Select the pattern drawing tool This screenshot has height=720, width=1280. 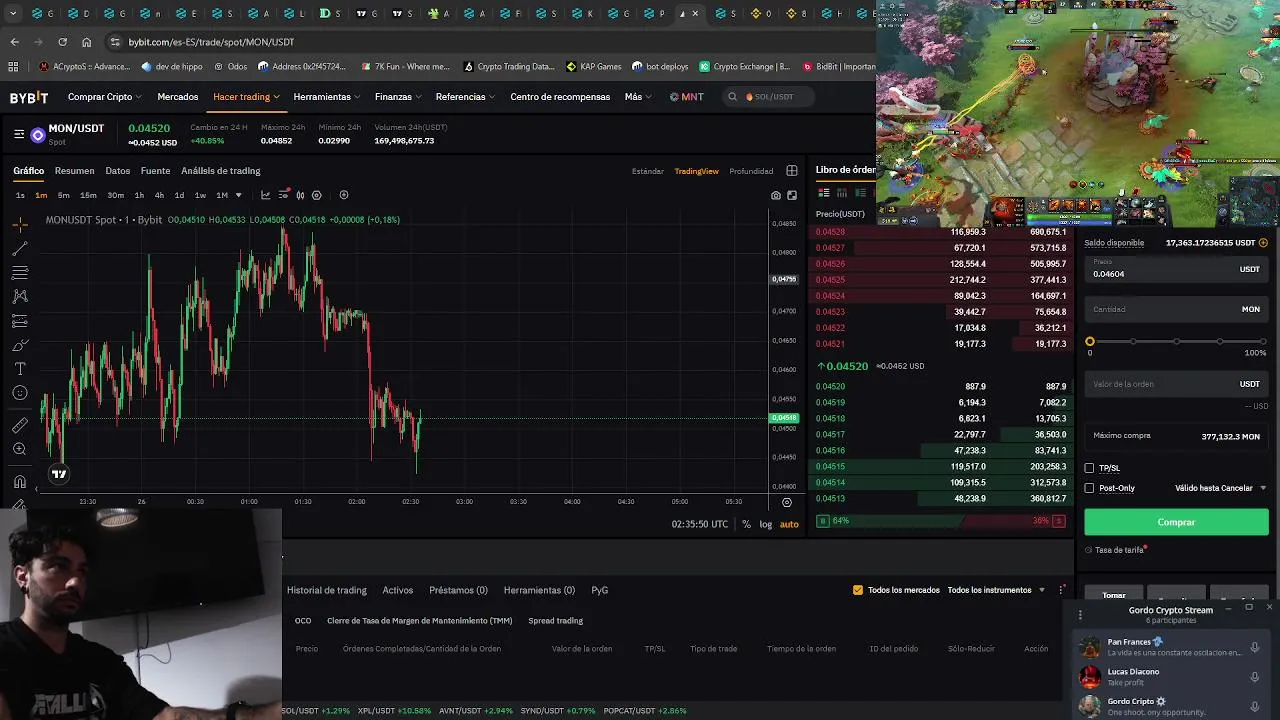[20, 297]
